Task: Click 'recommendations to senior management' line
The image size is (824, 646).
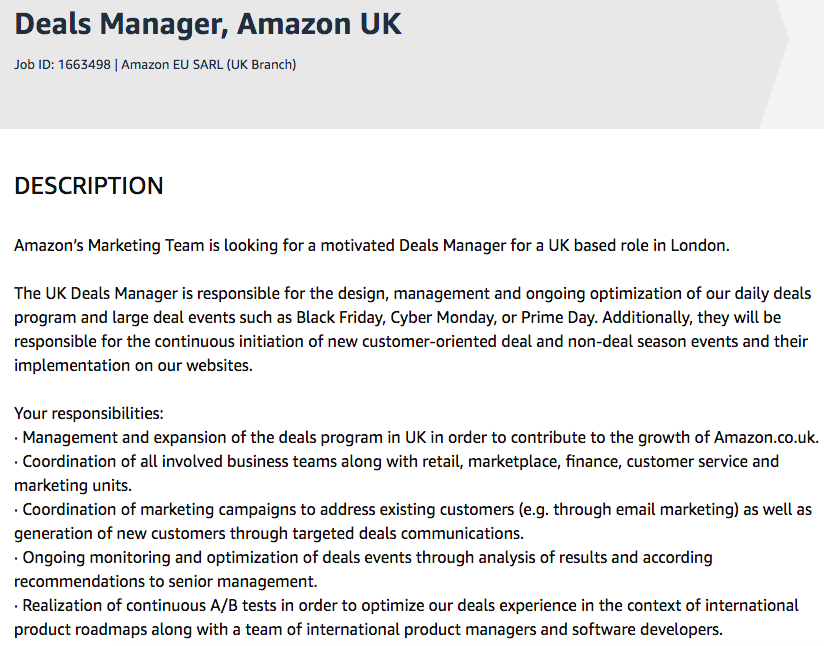Action: pyautogui.click(x=166, y=581)
